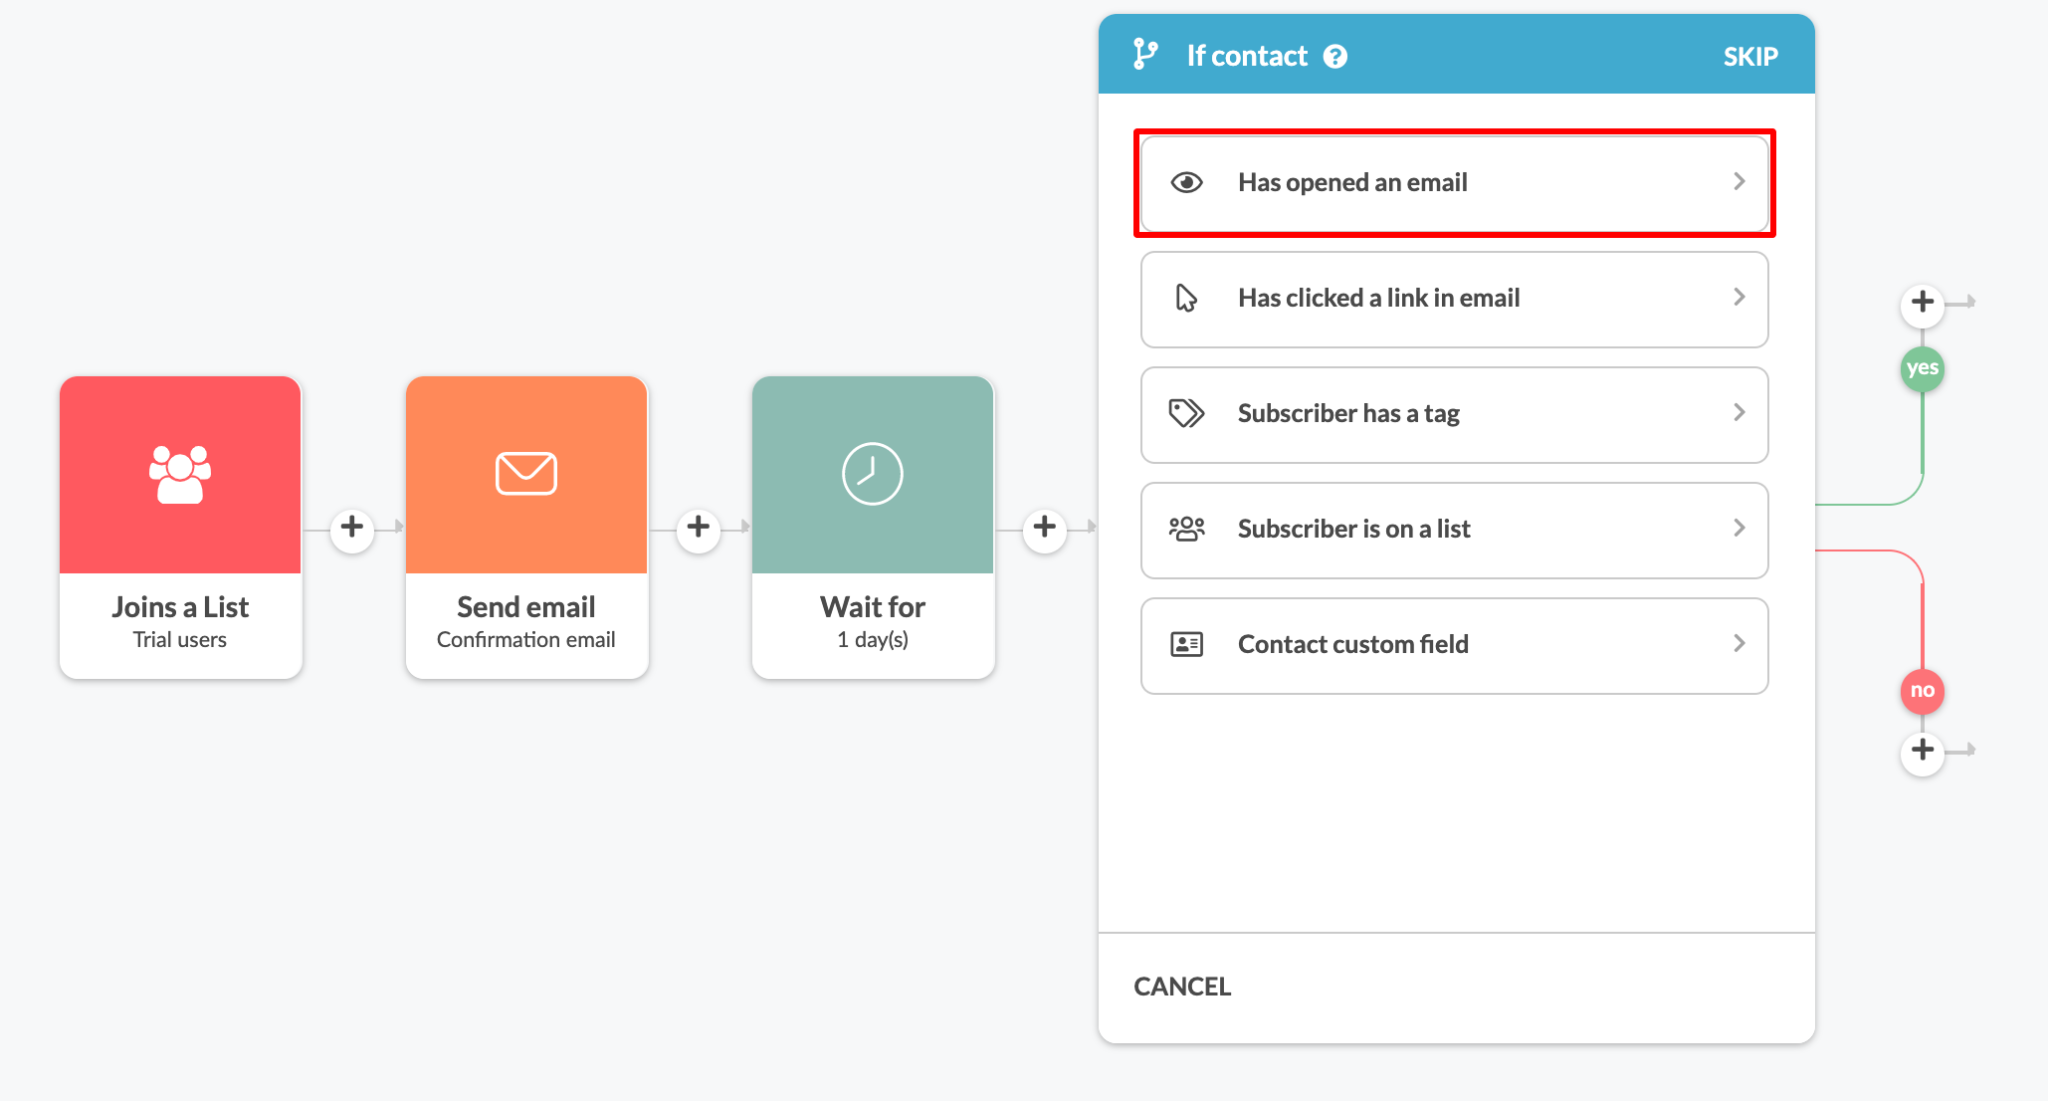Viewport: 2048px width, 1101px height.
Task: Expand Has opened an email chevron
Action: pyautogui.click(x=1739, y=181)
